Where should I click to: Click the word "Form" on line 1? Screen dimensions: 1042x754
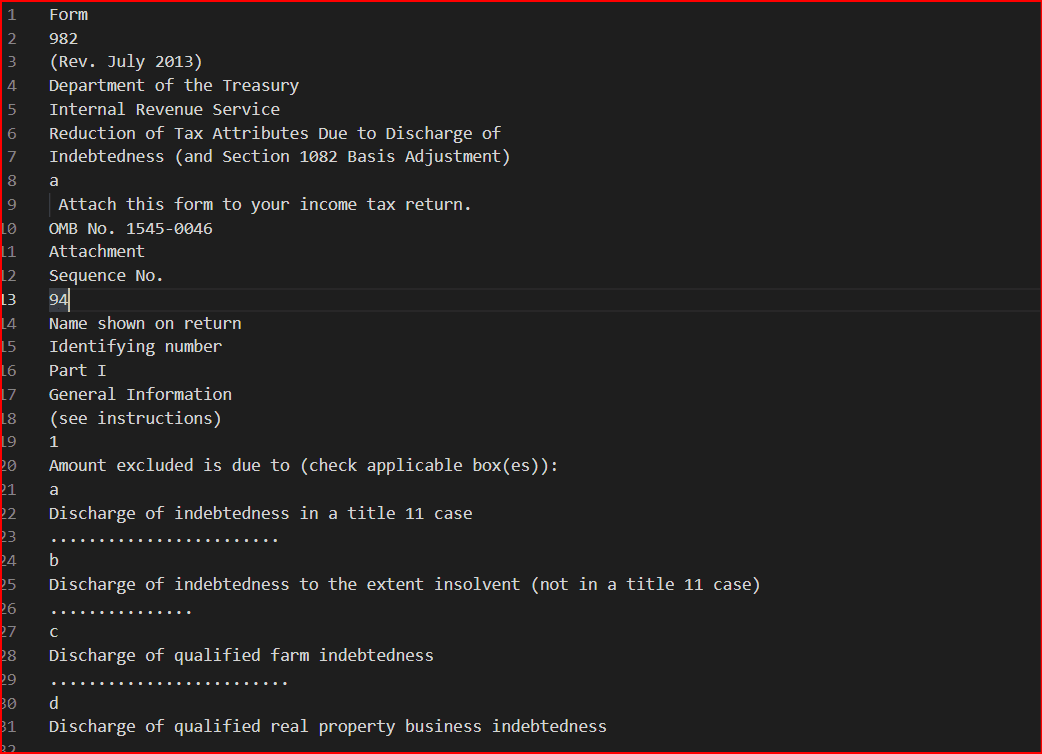[x=68, y=15]
